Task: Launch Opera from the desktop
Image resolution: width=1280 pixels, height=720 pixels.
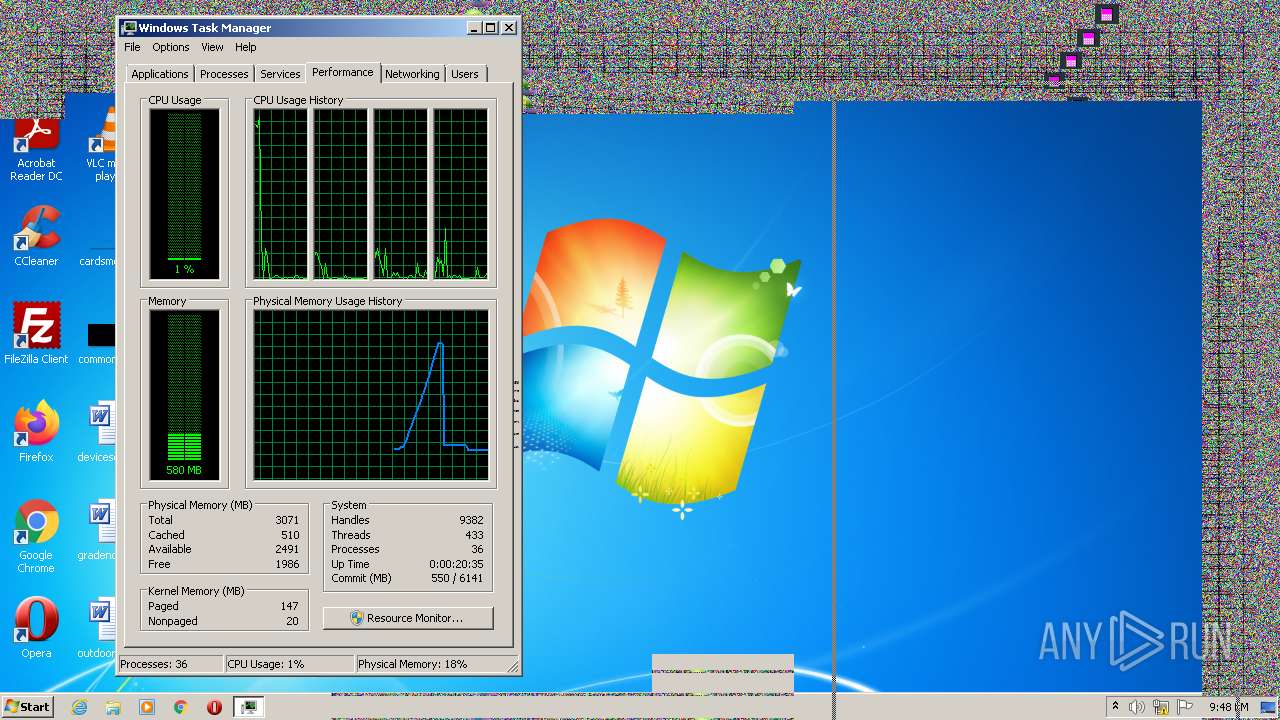Action: 36,629
